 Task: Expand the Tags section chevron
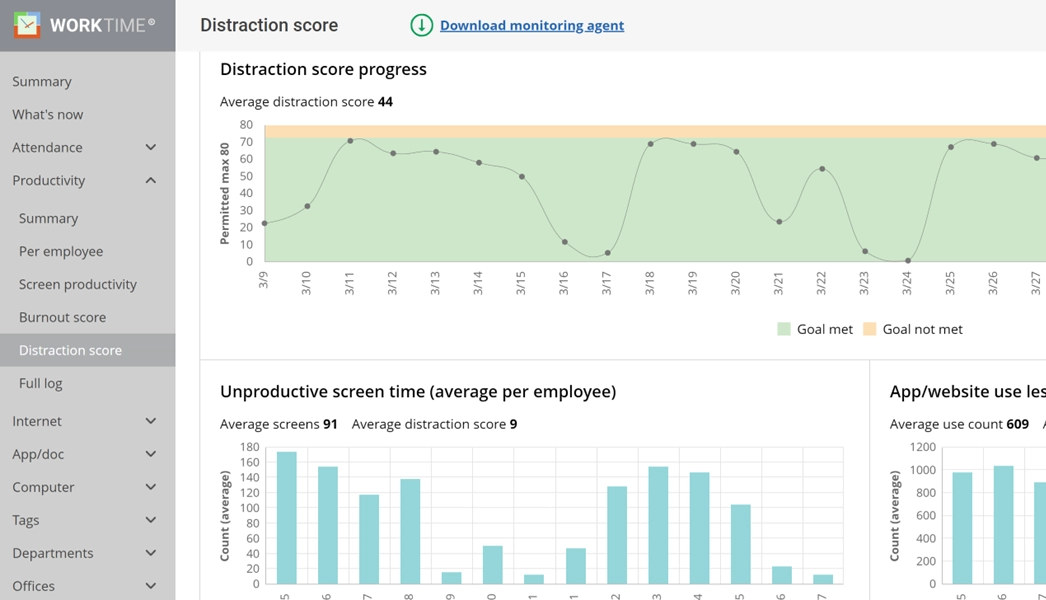click(151, 521)
